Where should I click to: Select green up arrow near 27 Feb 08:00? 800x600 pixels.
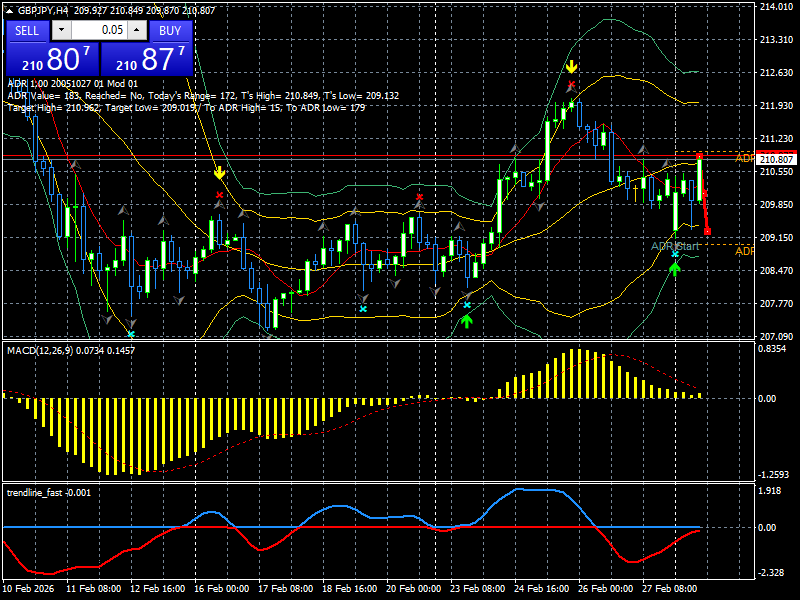[x=674, y=269]
